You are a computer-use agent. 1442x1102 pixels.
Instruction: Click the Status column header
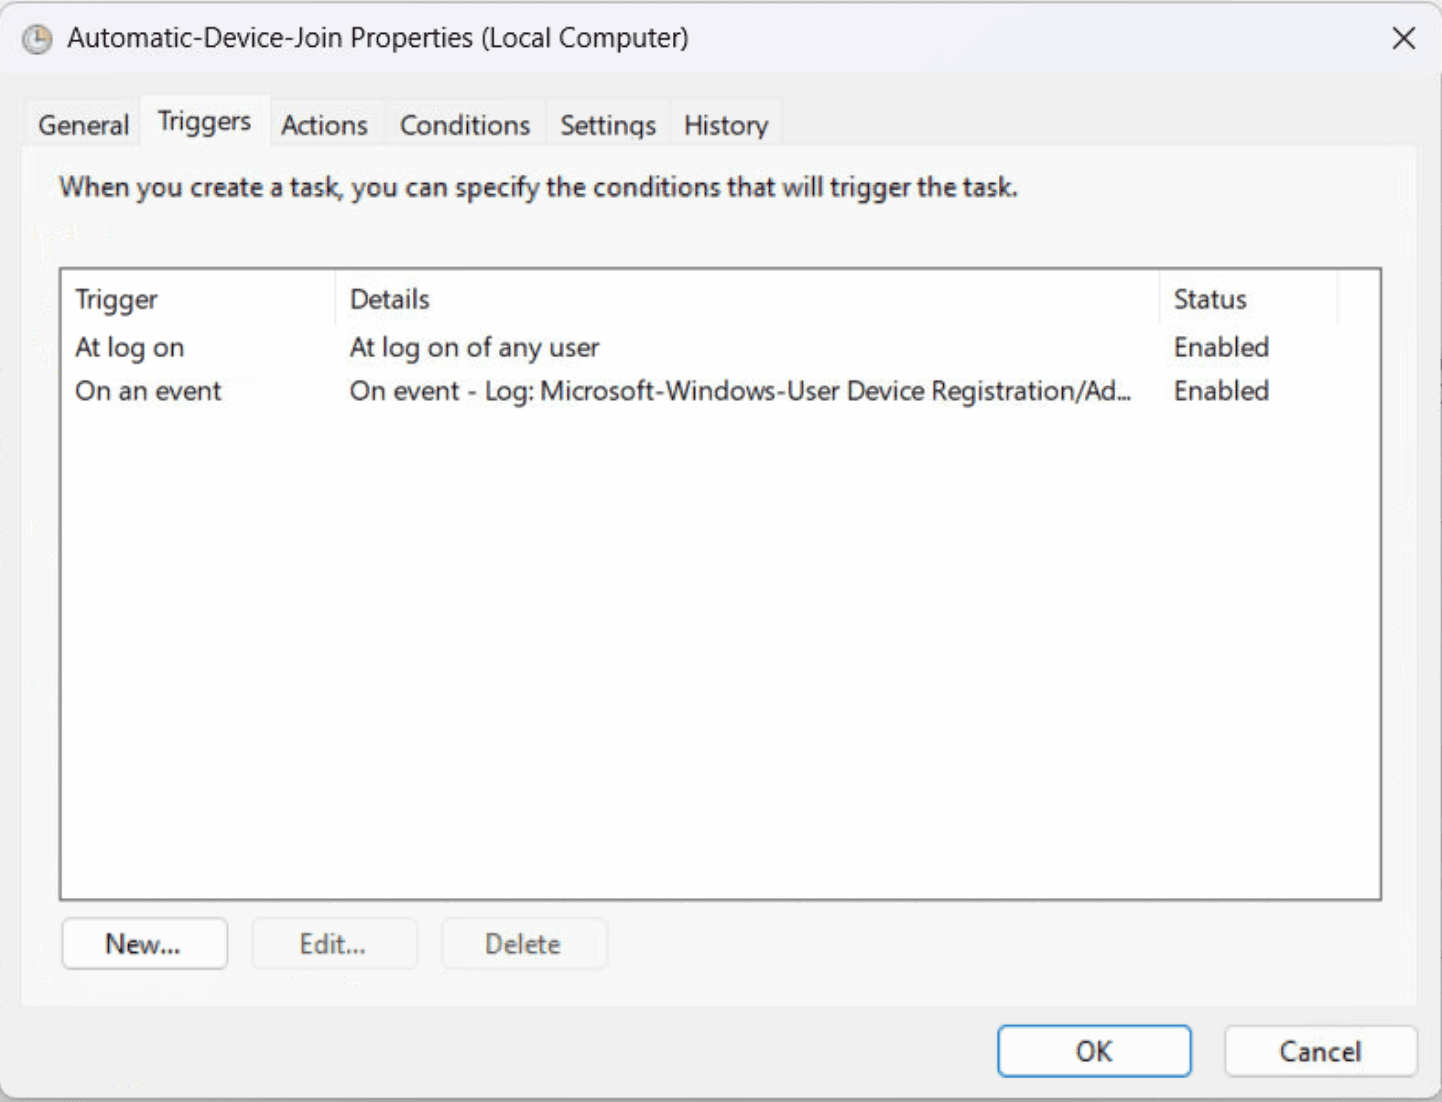click(1209, 298)
